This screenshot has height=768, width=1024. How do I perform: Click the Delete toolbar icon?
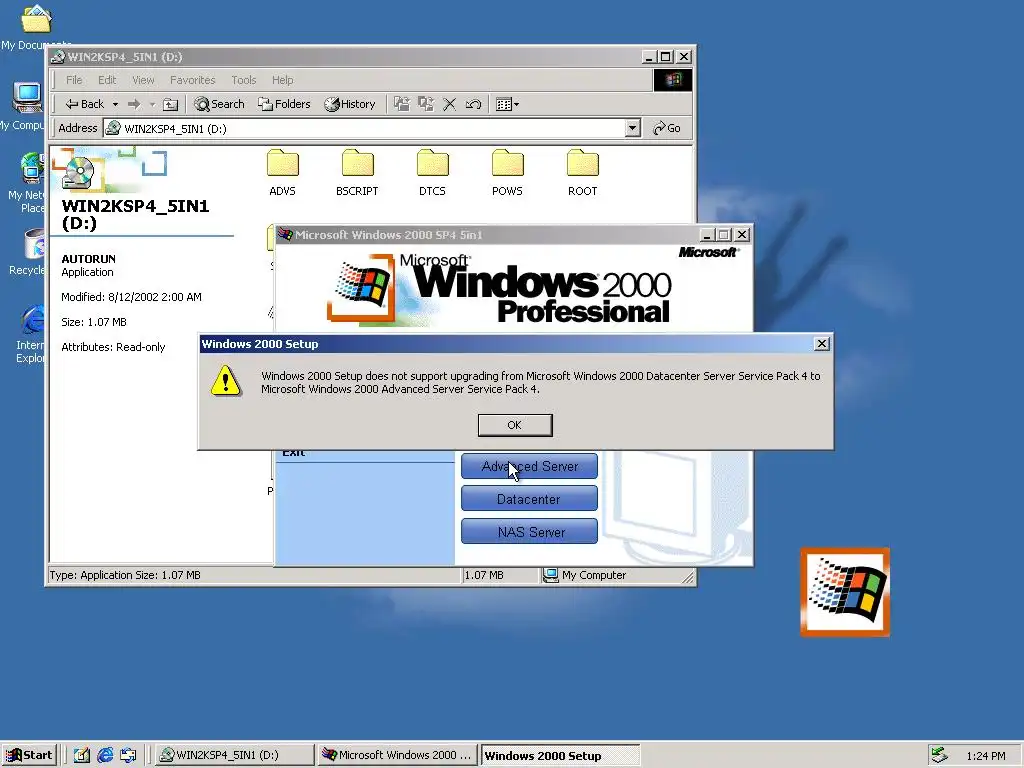pos(449,104)
